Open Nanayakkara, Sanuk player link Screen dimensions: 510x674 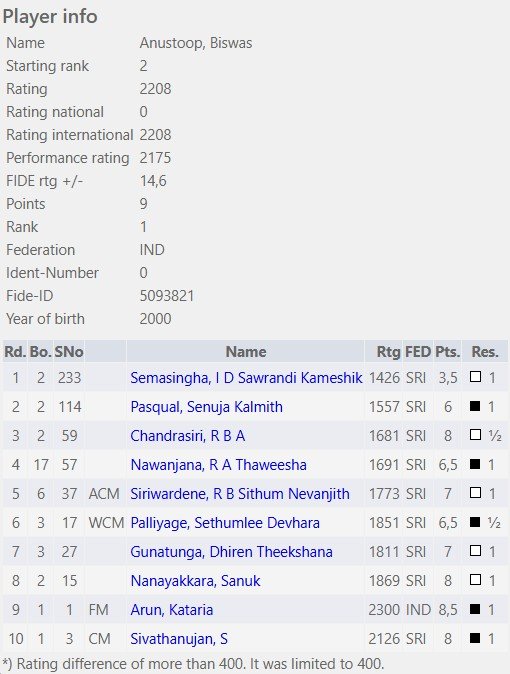coord(195,581)
